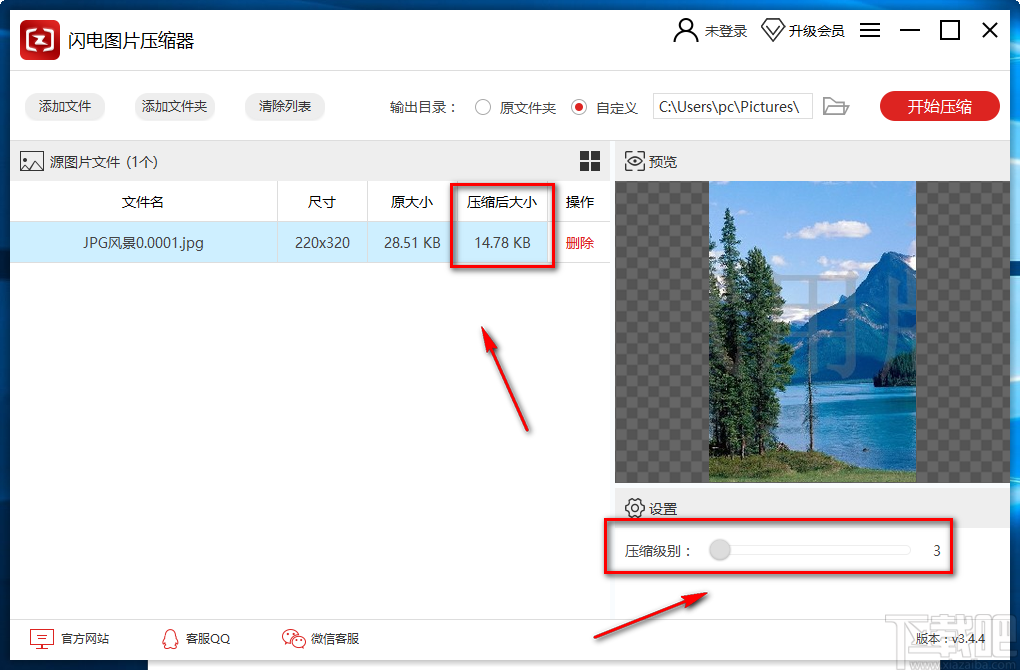Click the 尺寸 column header
1020x670 pixels.
[322, 202]
